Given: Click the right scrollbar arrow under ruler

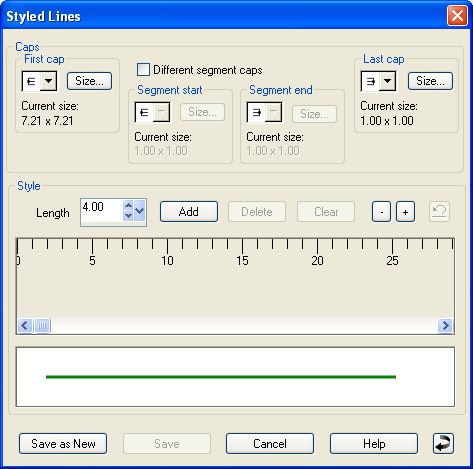Looking at the screenshot, I should 445,325.
